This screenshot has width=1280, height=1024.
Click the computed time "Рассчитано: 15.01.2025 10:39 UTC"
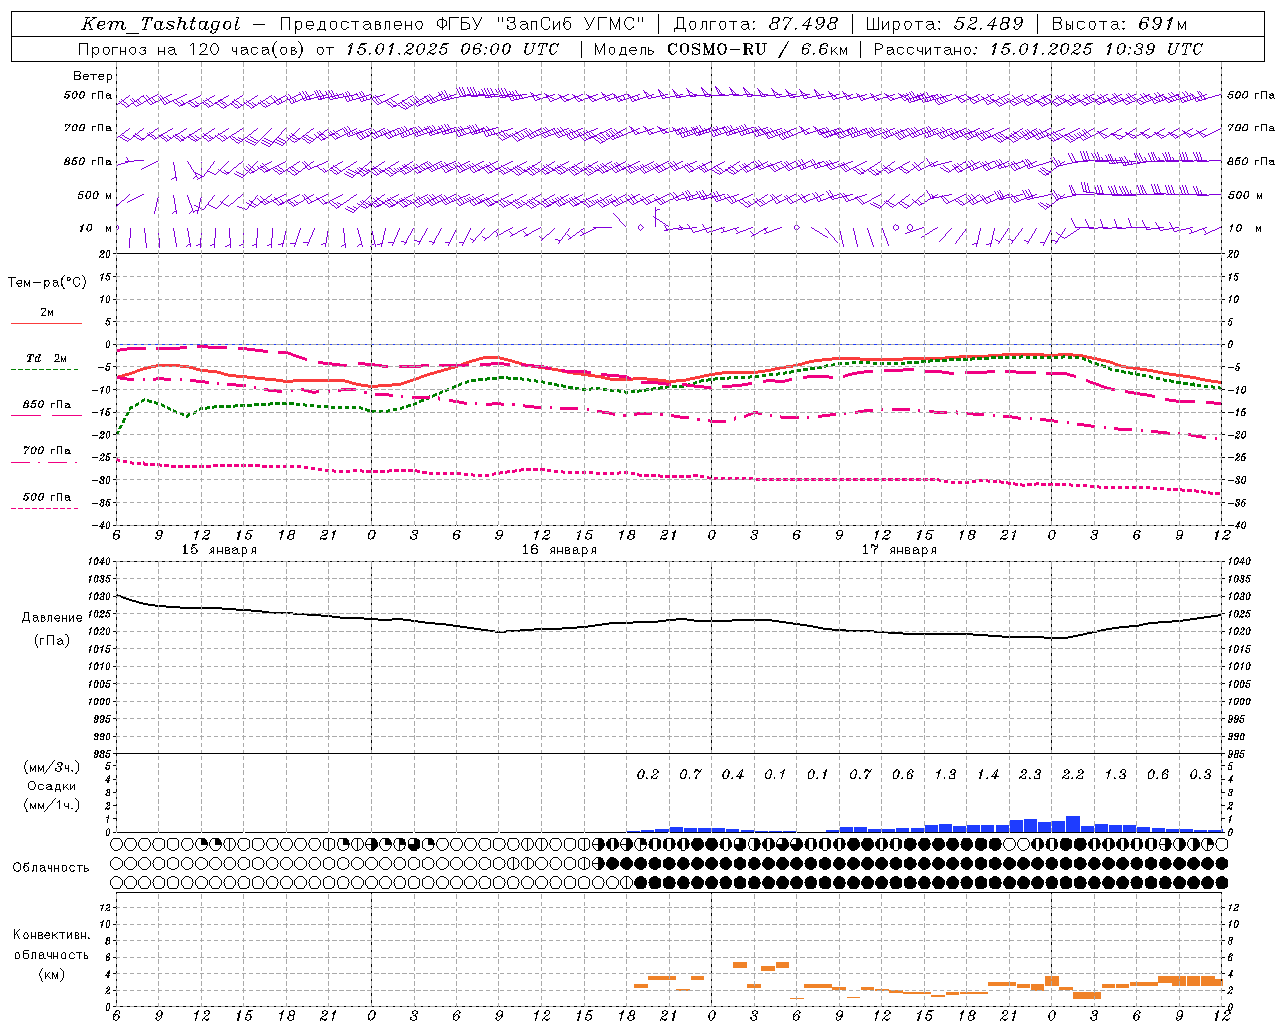[x=1038, y=49]
